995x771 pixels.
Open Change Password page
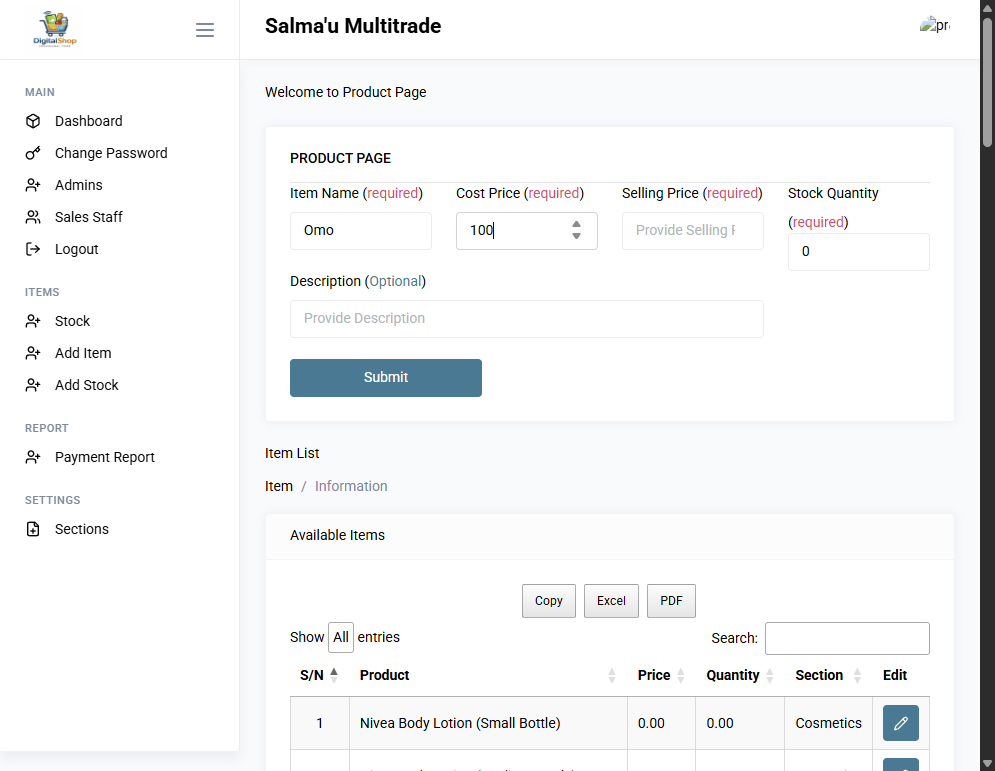[111, 153]
